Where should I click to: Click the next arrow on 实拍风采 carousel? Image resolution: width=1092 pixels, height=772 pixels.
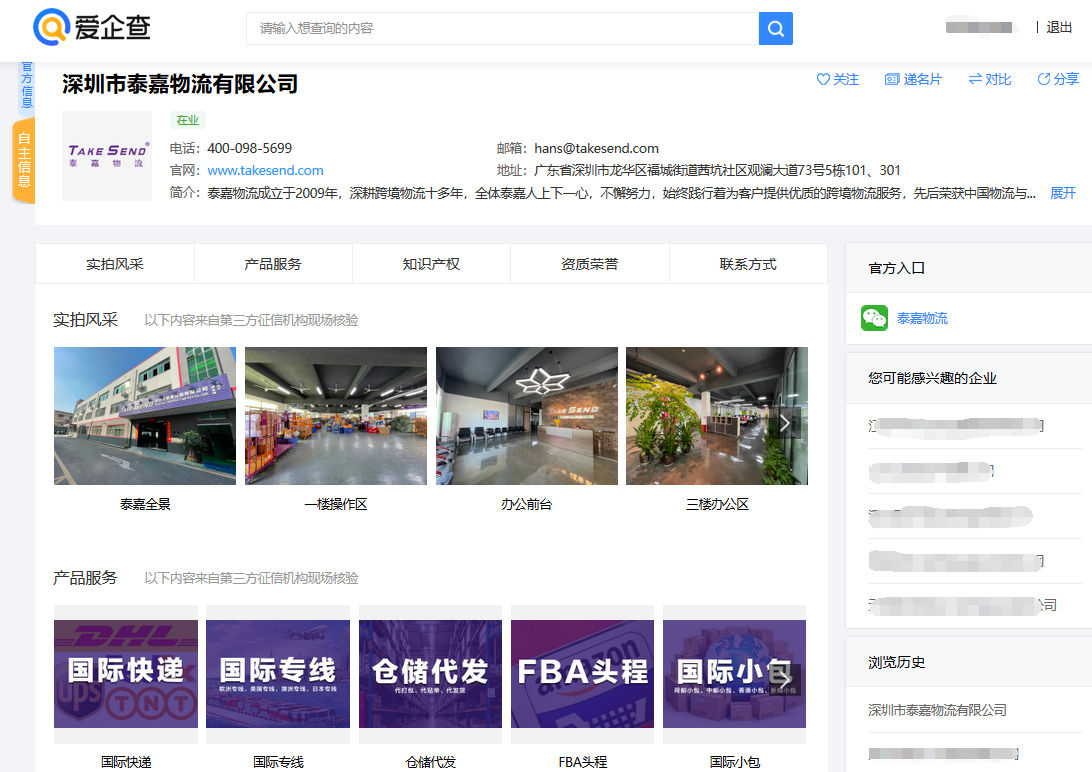(784, 423)
